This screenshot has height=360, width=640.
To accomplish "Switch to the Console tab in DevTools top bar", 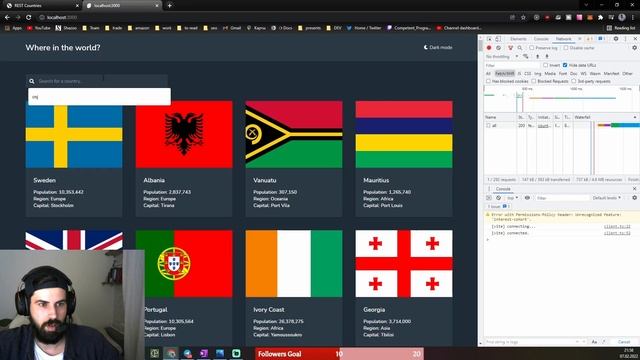I will pos(541,39).
